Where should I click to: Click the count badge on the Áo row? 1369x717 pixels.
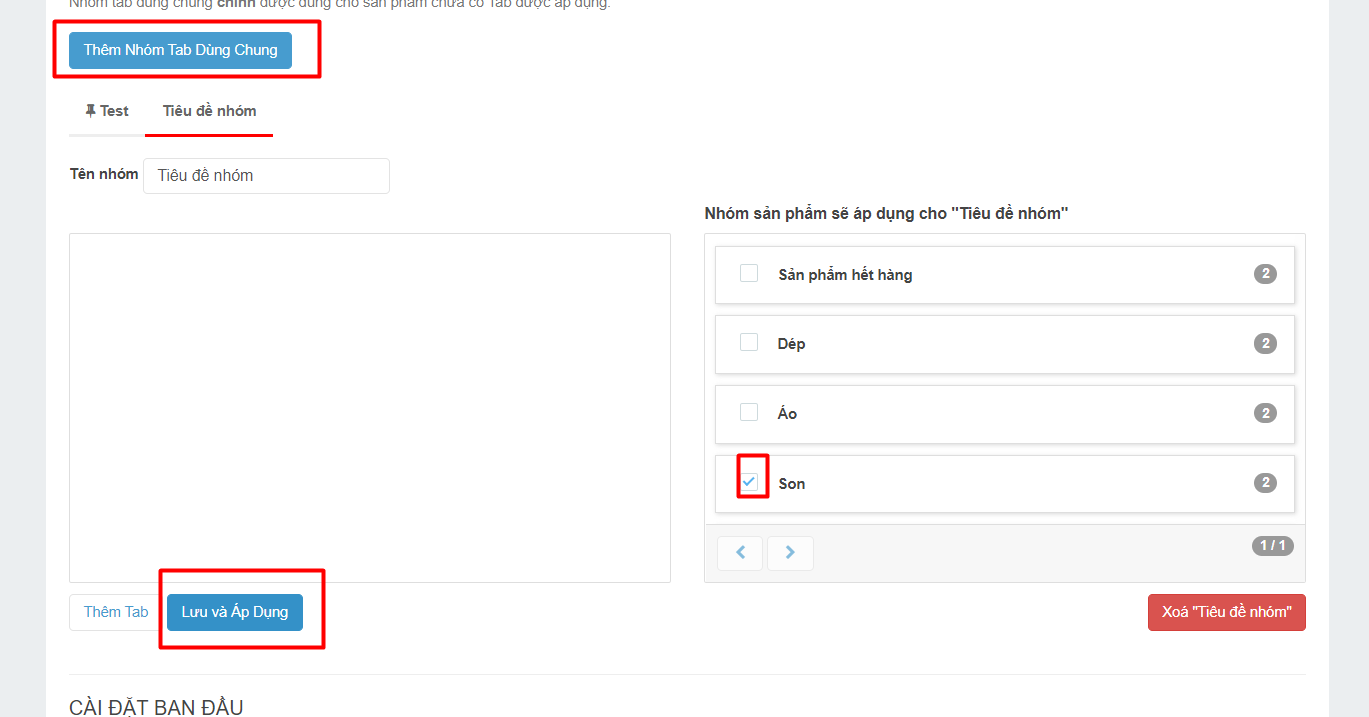coord(1265,413)
